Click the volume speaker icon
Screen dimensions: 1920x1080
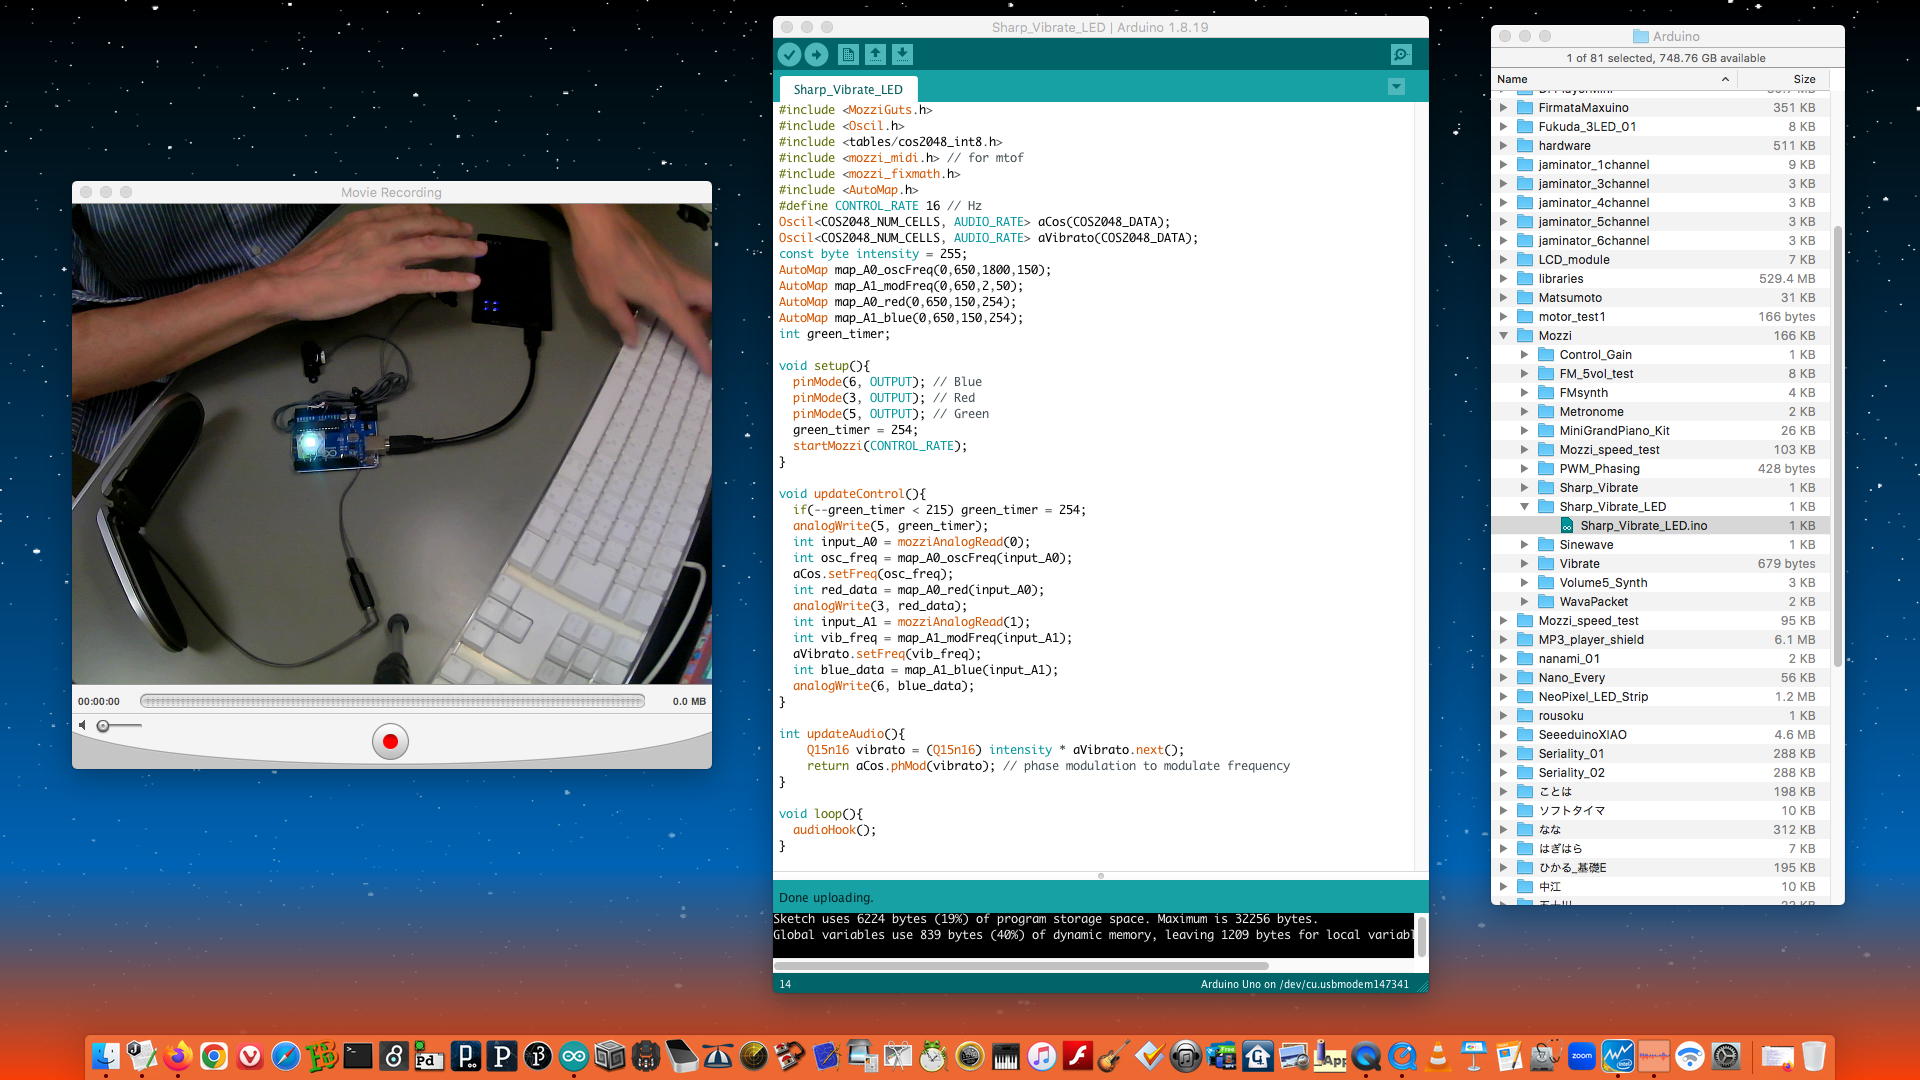coord(83,725)
